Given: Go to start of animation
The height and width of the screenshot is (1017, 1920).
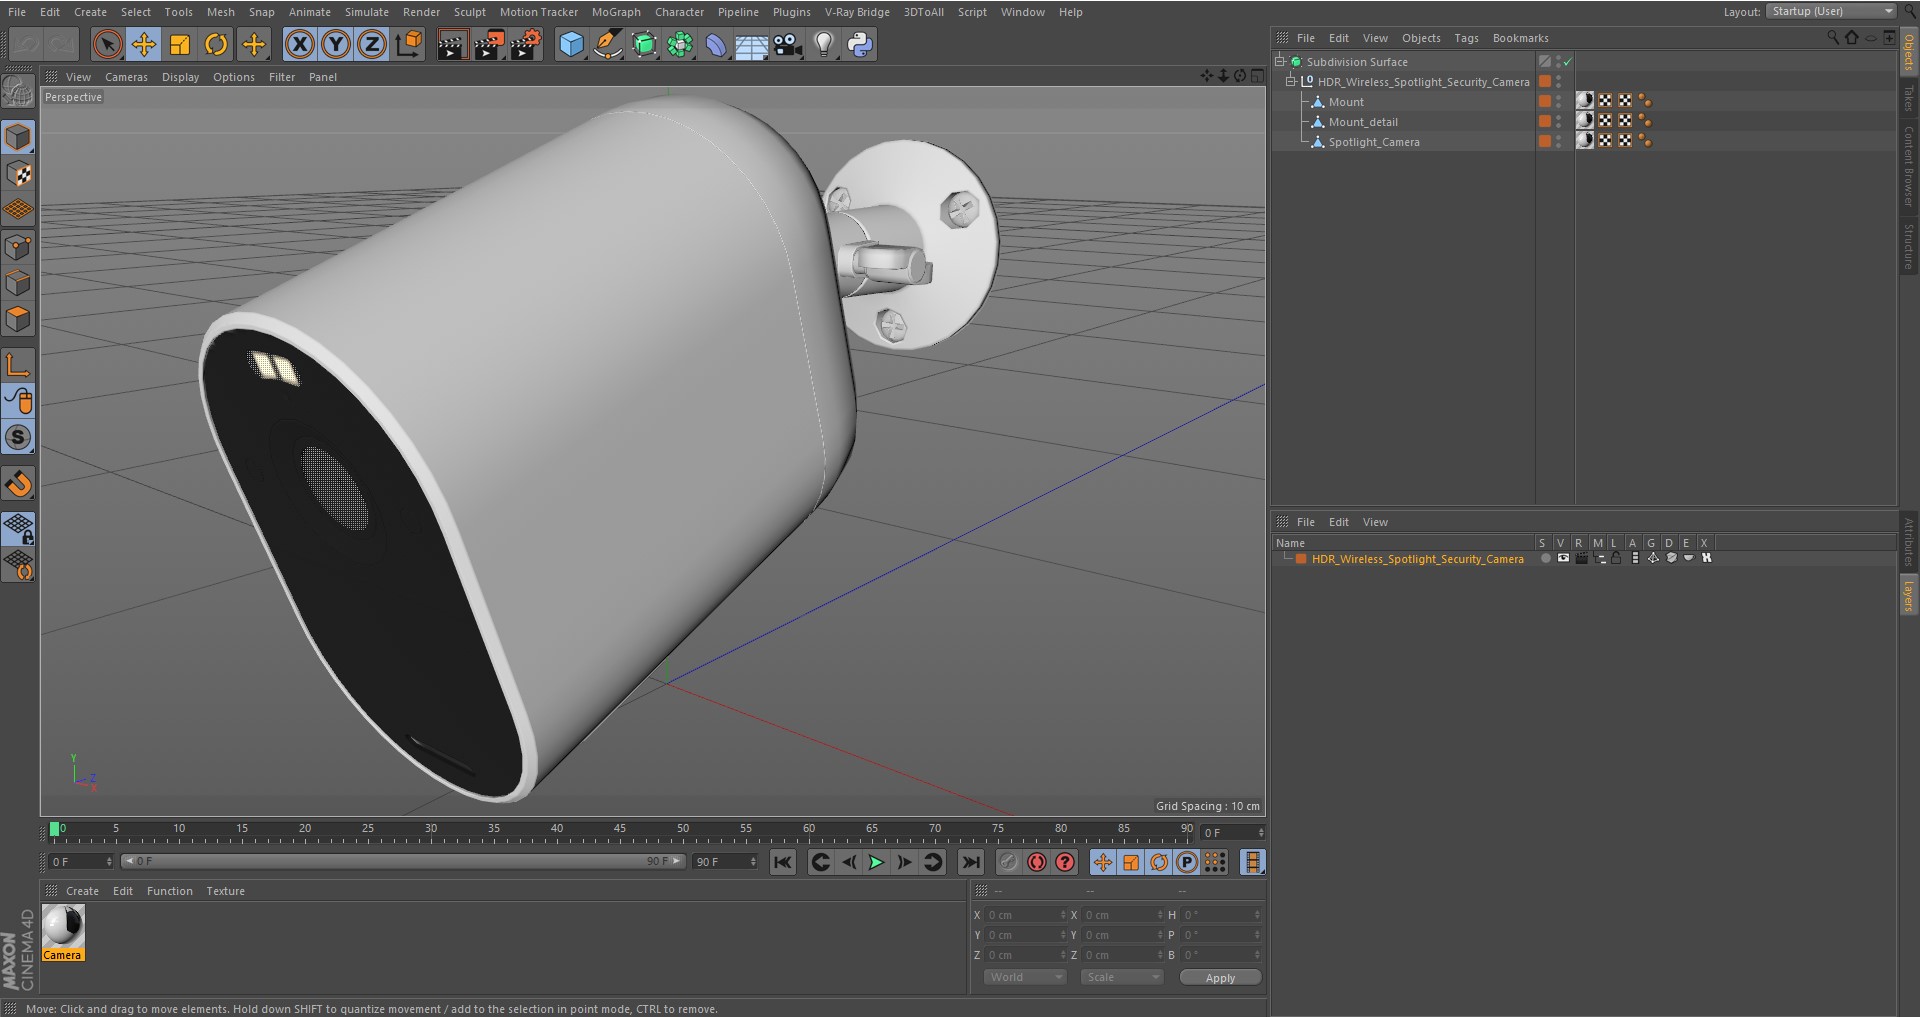Looking at the screenshot, I should [x=783, y=862].
